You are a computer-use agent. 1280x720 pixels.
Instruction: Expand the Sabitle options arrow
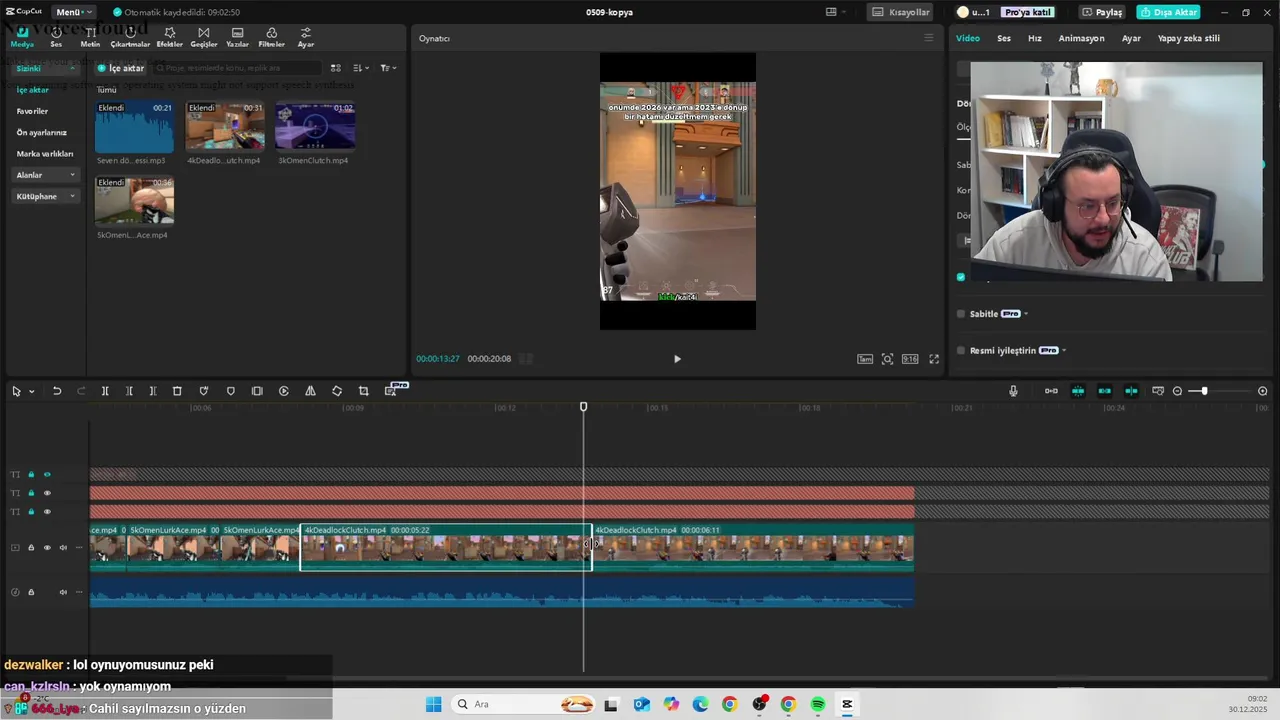click(1026, 314)
